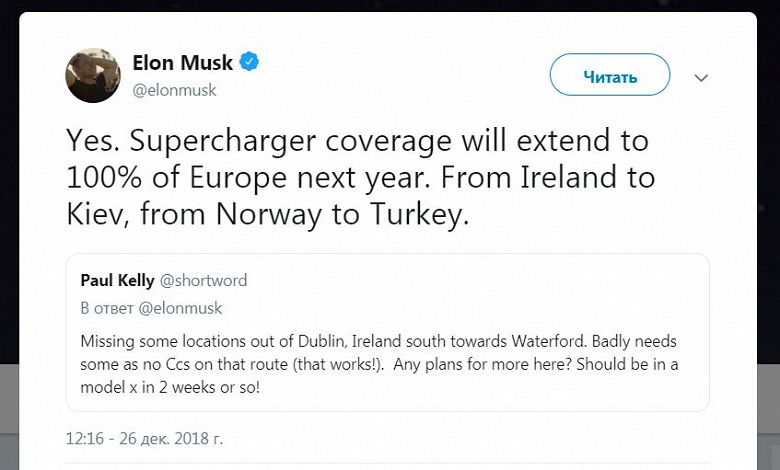The height and width of the screenshot is (470, 780).
Task: Open Paul Kelly's profile name link
Action: point(115,280)
